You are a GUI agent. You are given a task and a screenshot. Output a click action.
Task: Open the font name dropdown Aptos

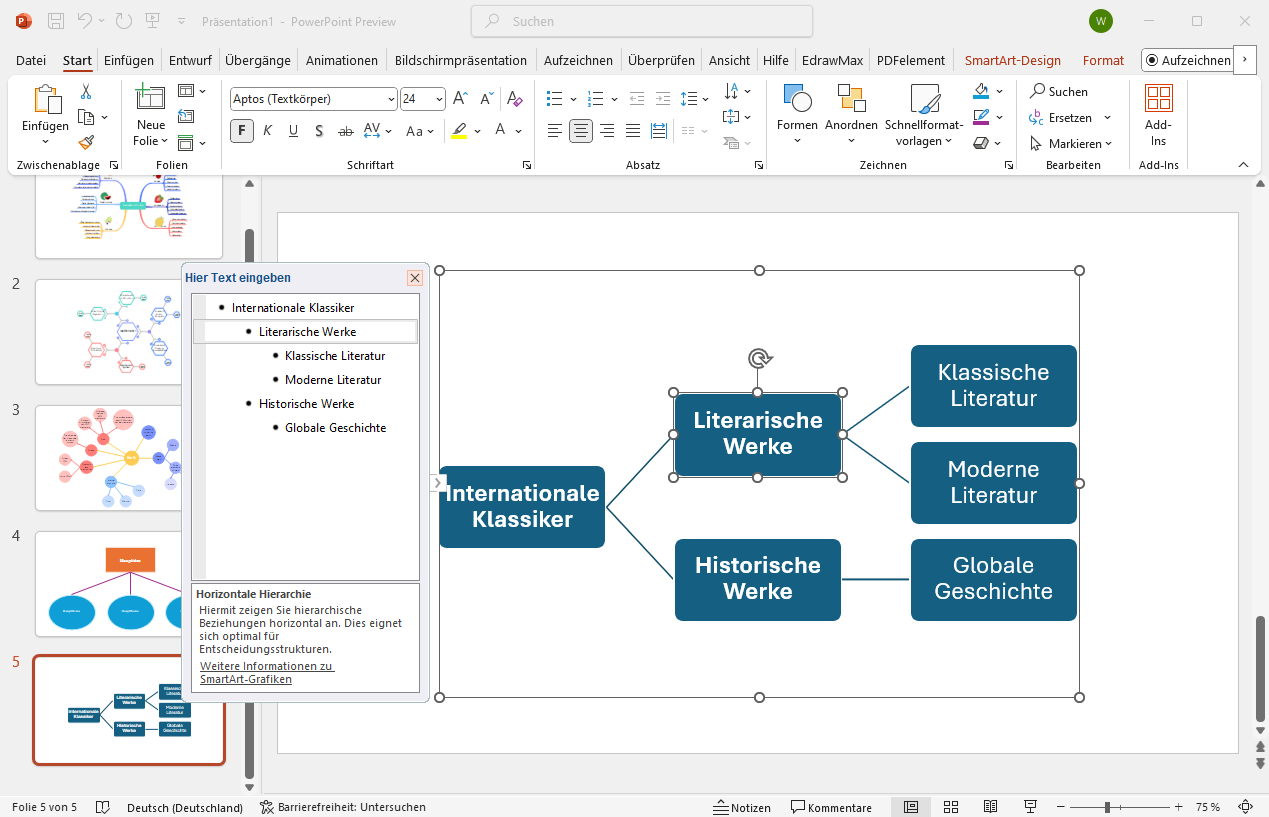pyautogui.click(x=391, y=99)
